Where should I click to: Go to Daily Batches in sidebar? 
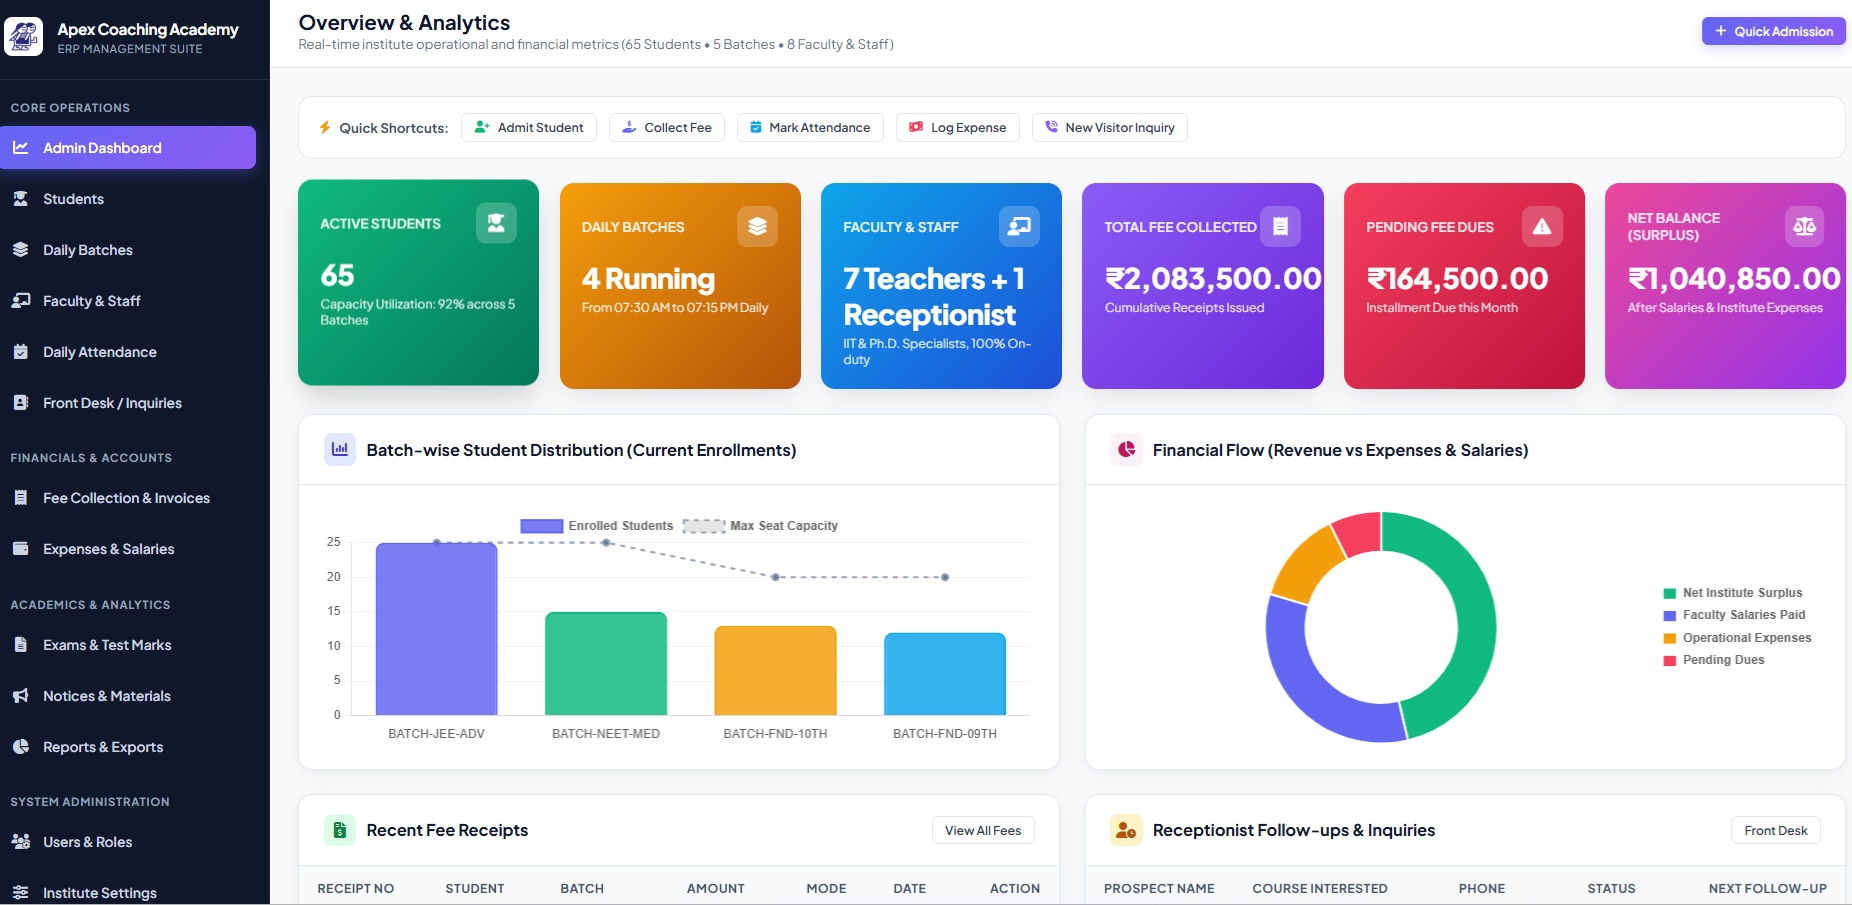tap(128, 250)
